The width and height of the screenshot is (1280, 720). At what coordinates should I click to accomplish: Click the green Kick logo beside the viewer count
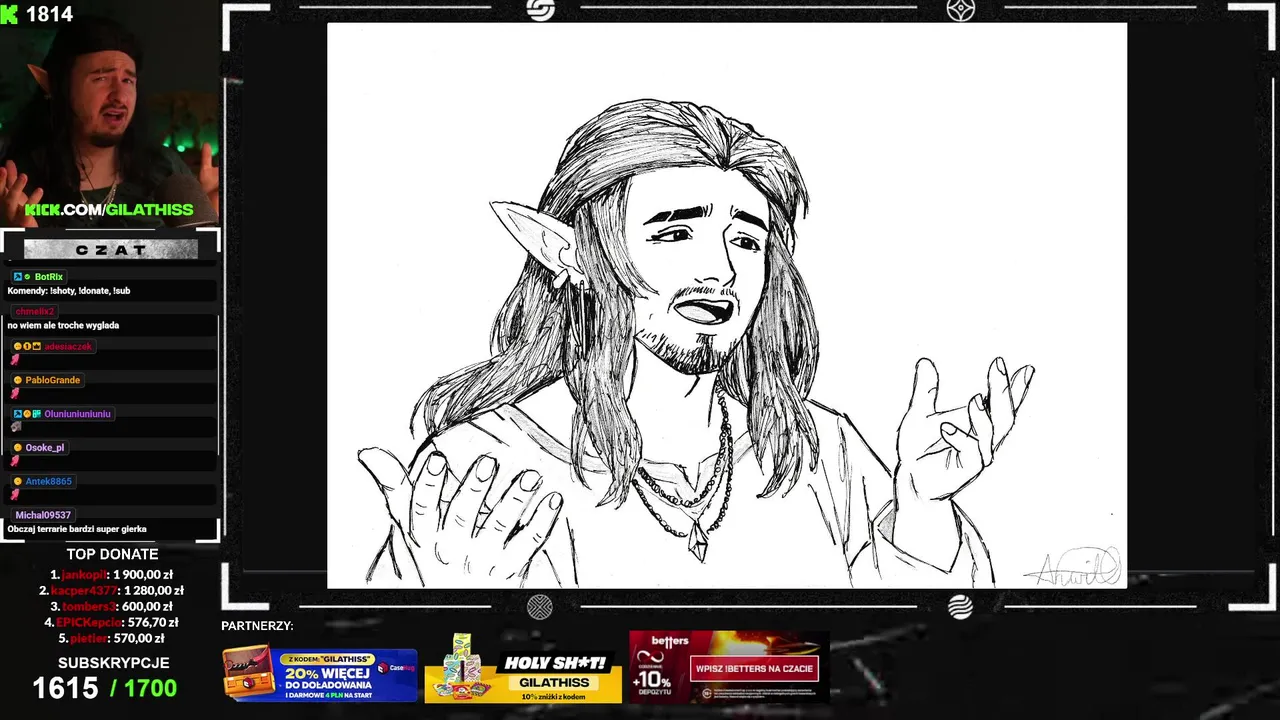click(9, 14)
